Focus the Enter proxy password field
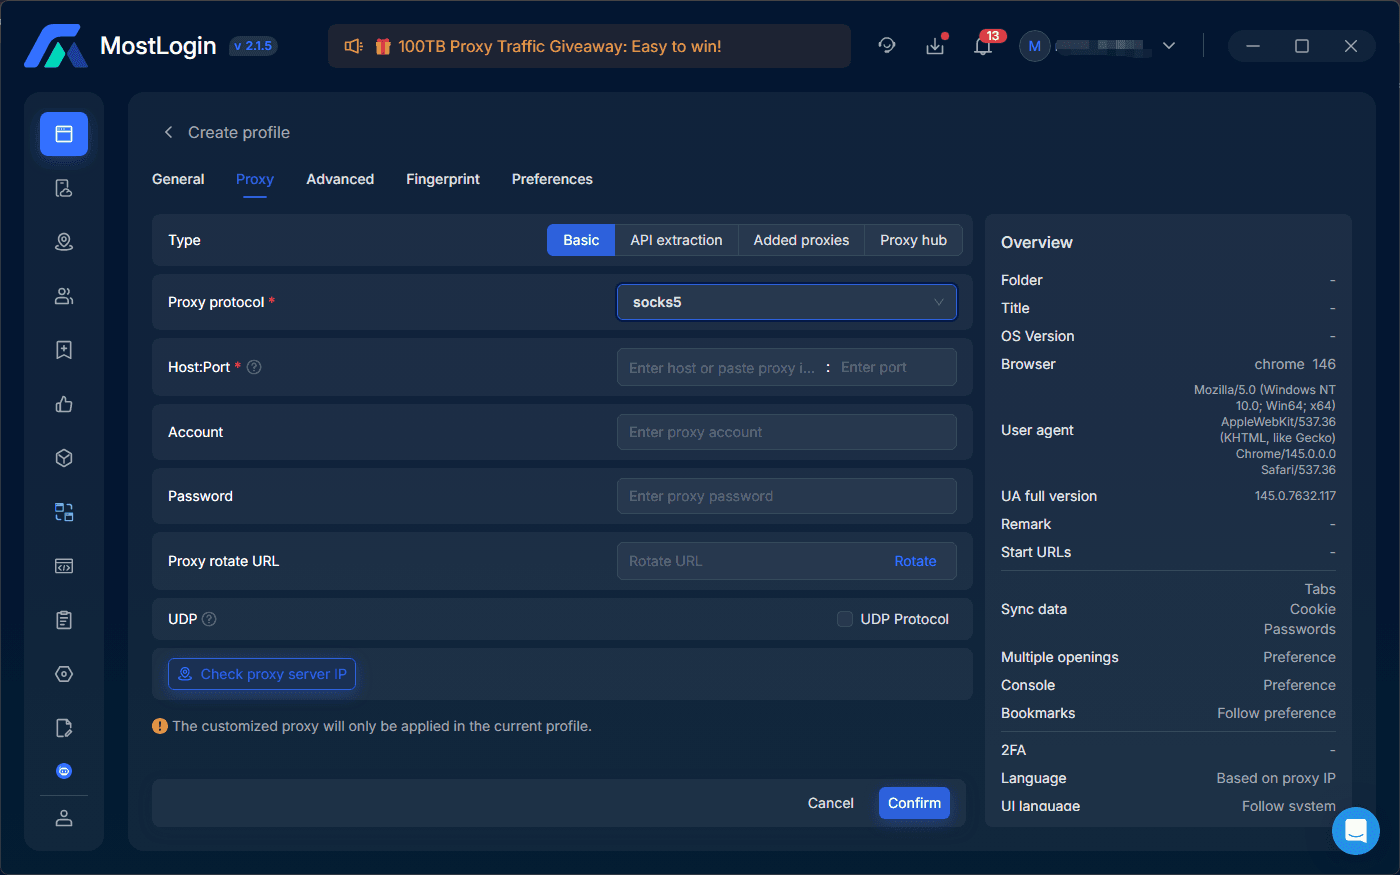Viewport: 1400px width, 875px height. pyautogui.click(x=787, y=496)
